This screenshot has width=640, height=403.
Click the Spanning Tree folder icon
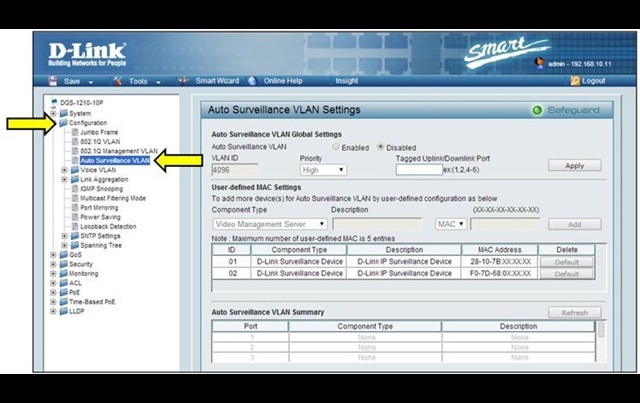pyautogui.click(x=75, y=245)
